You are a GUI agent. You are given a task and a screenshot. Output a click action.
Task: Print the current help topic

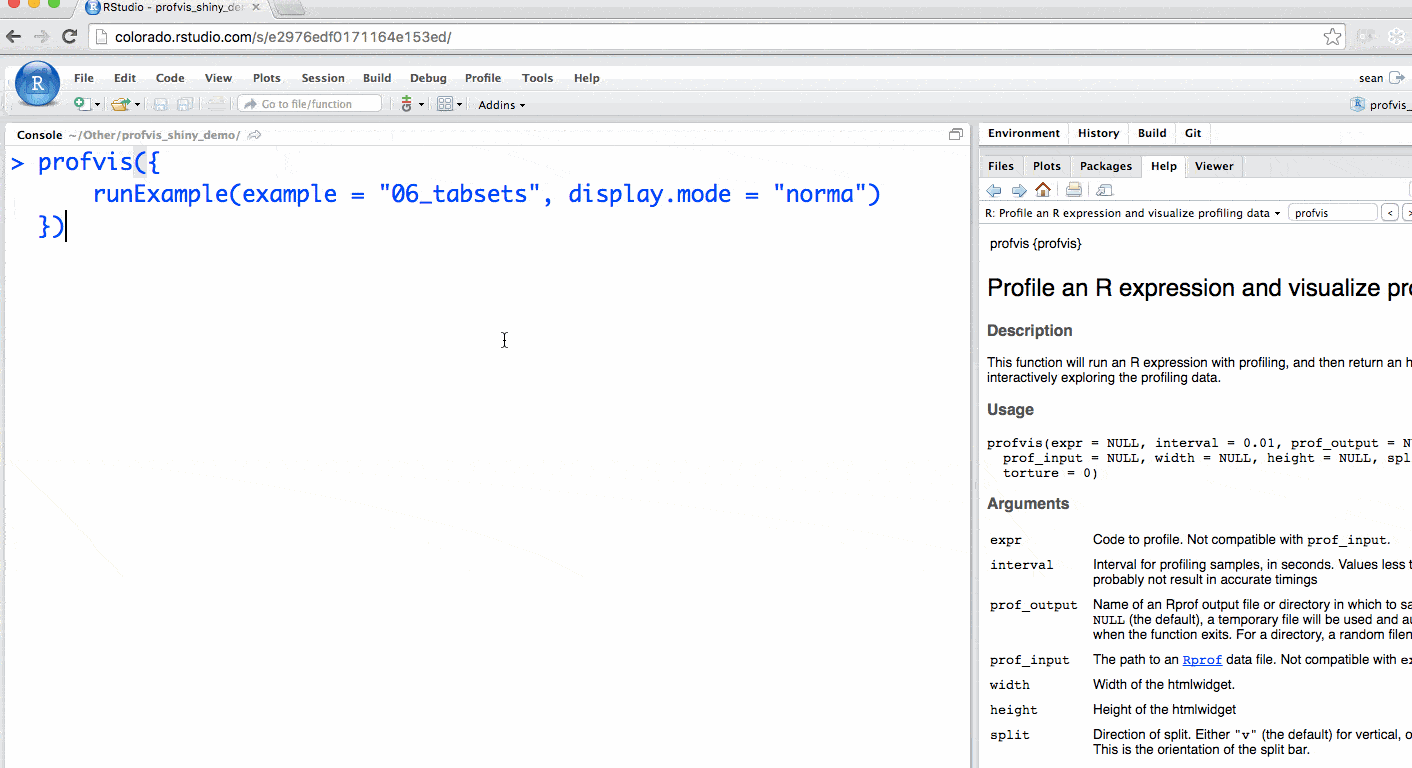tap(1073, 190)
